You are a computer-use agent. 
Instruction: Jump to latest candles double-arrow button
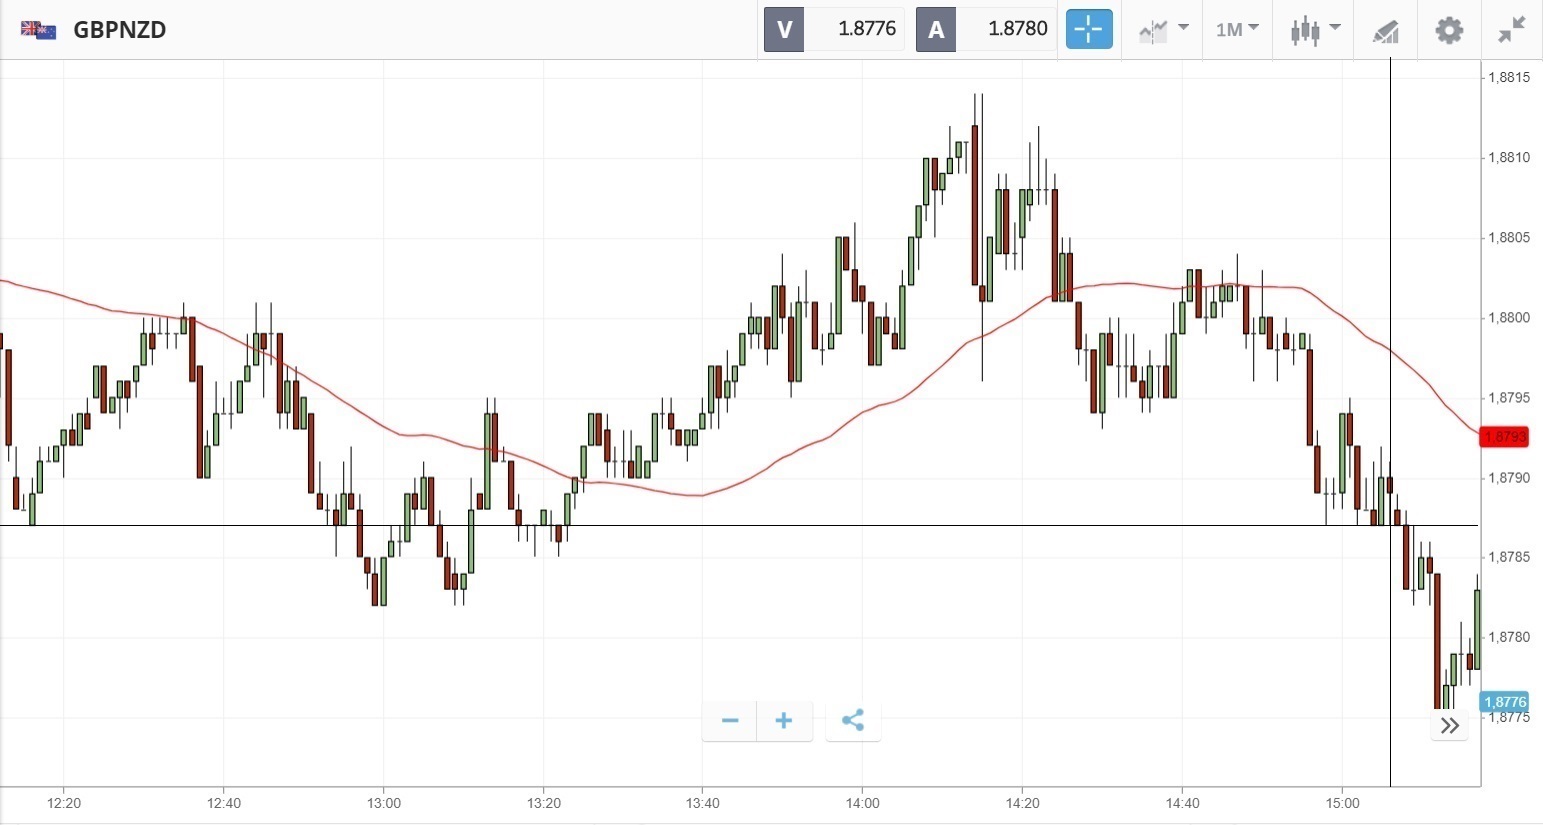[1449, 726]
